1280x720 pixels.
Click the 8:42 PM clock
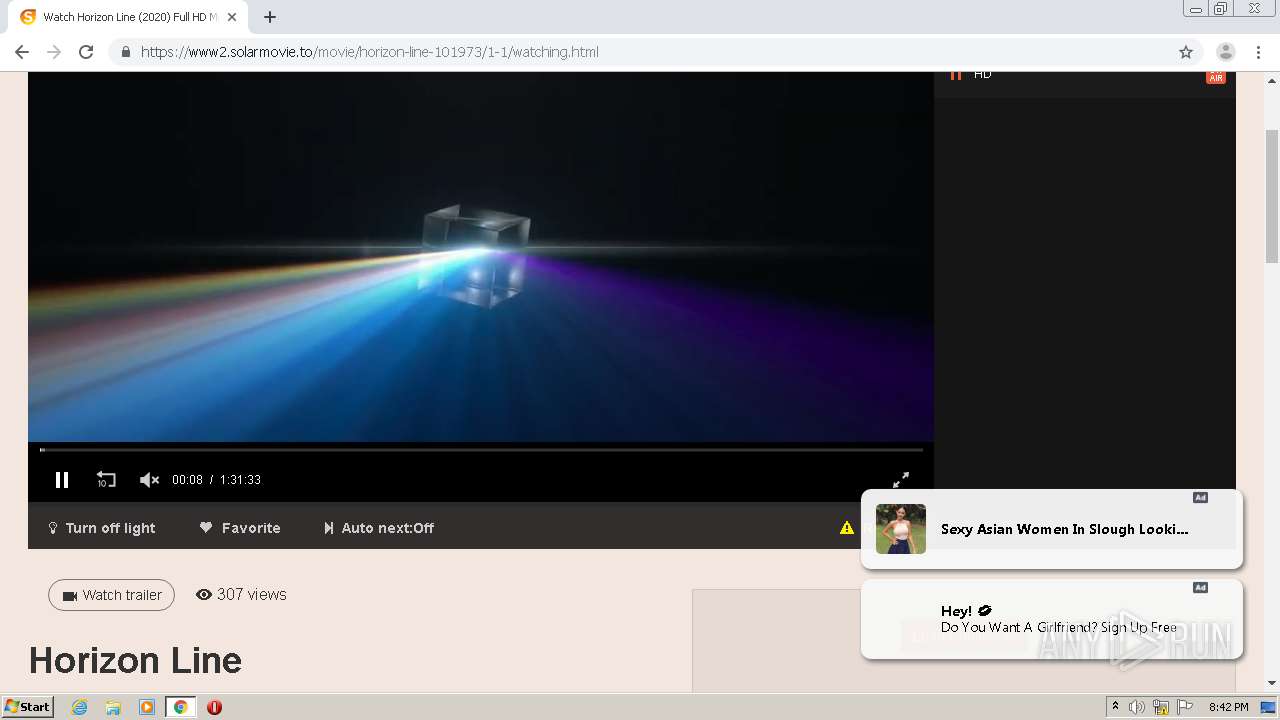pyautogui.click(x=1228, y=707)
